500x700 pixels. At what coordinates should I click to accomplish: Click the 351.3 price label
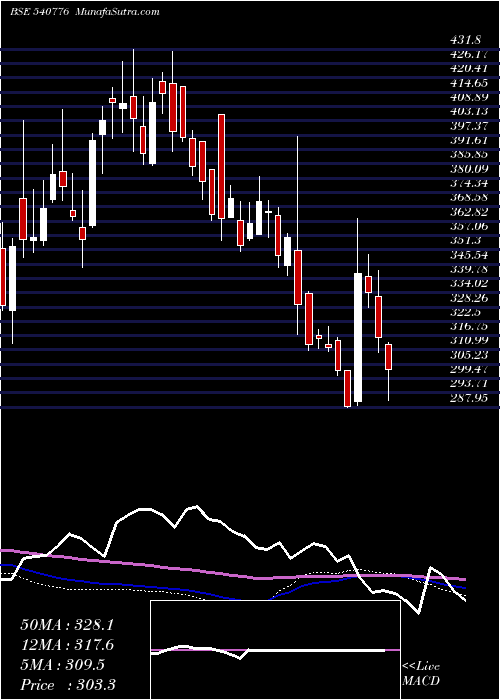point(466,240)
